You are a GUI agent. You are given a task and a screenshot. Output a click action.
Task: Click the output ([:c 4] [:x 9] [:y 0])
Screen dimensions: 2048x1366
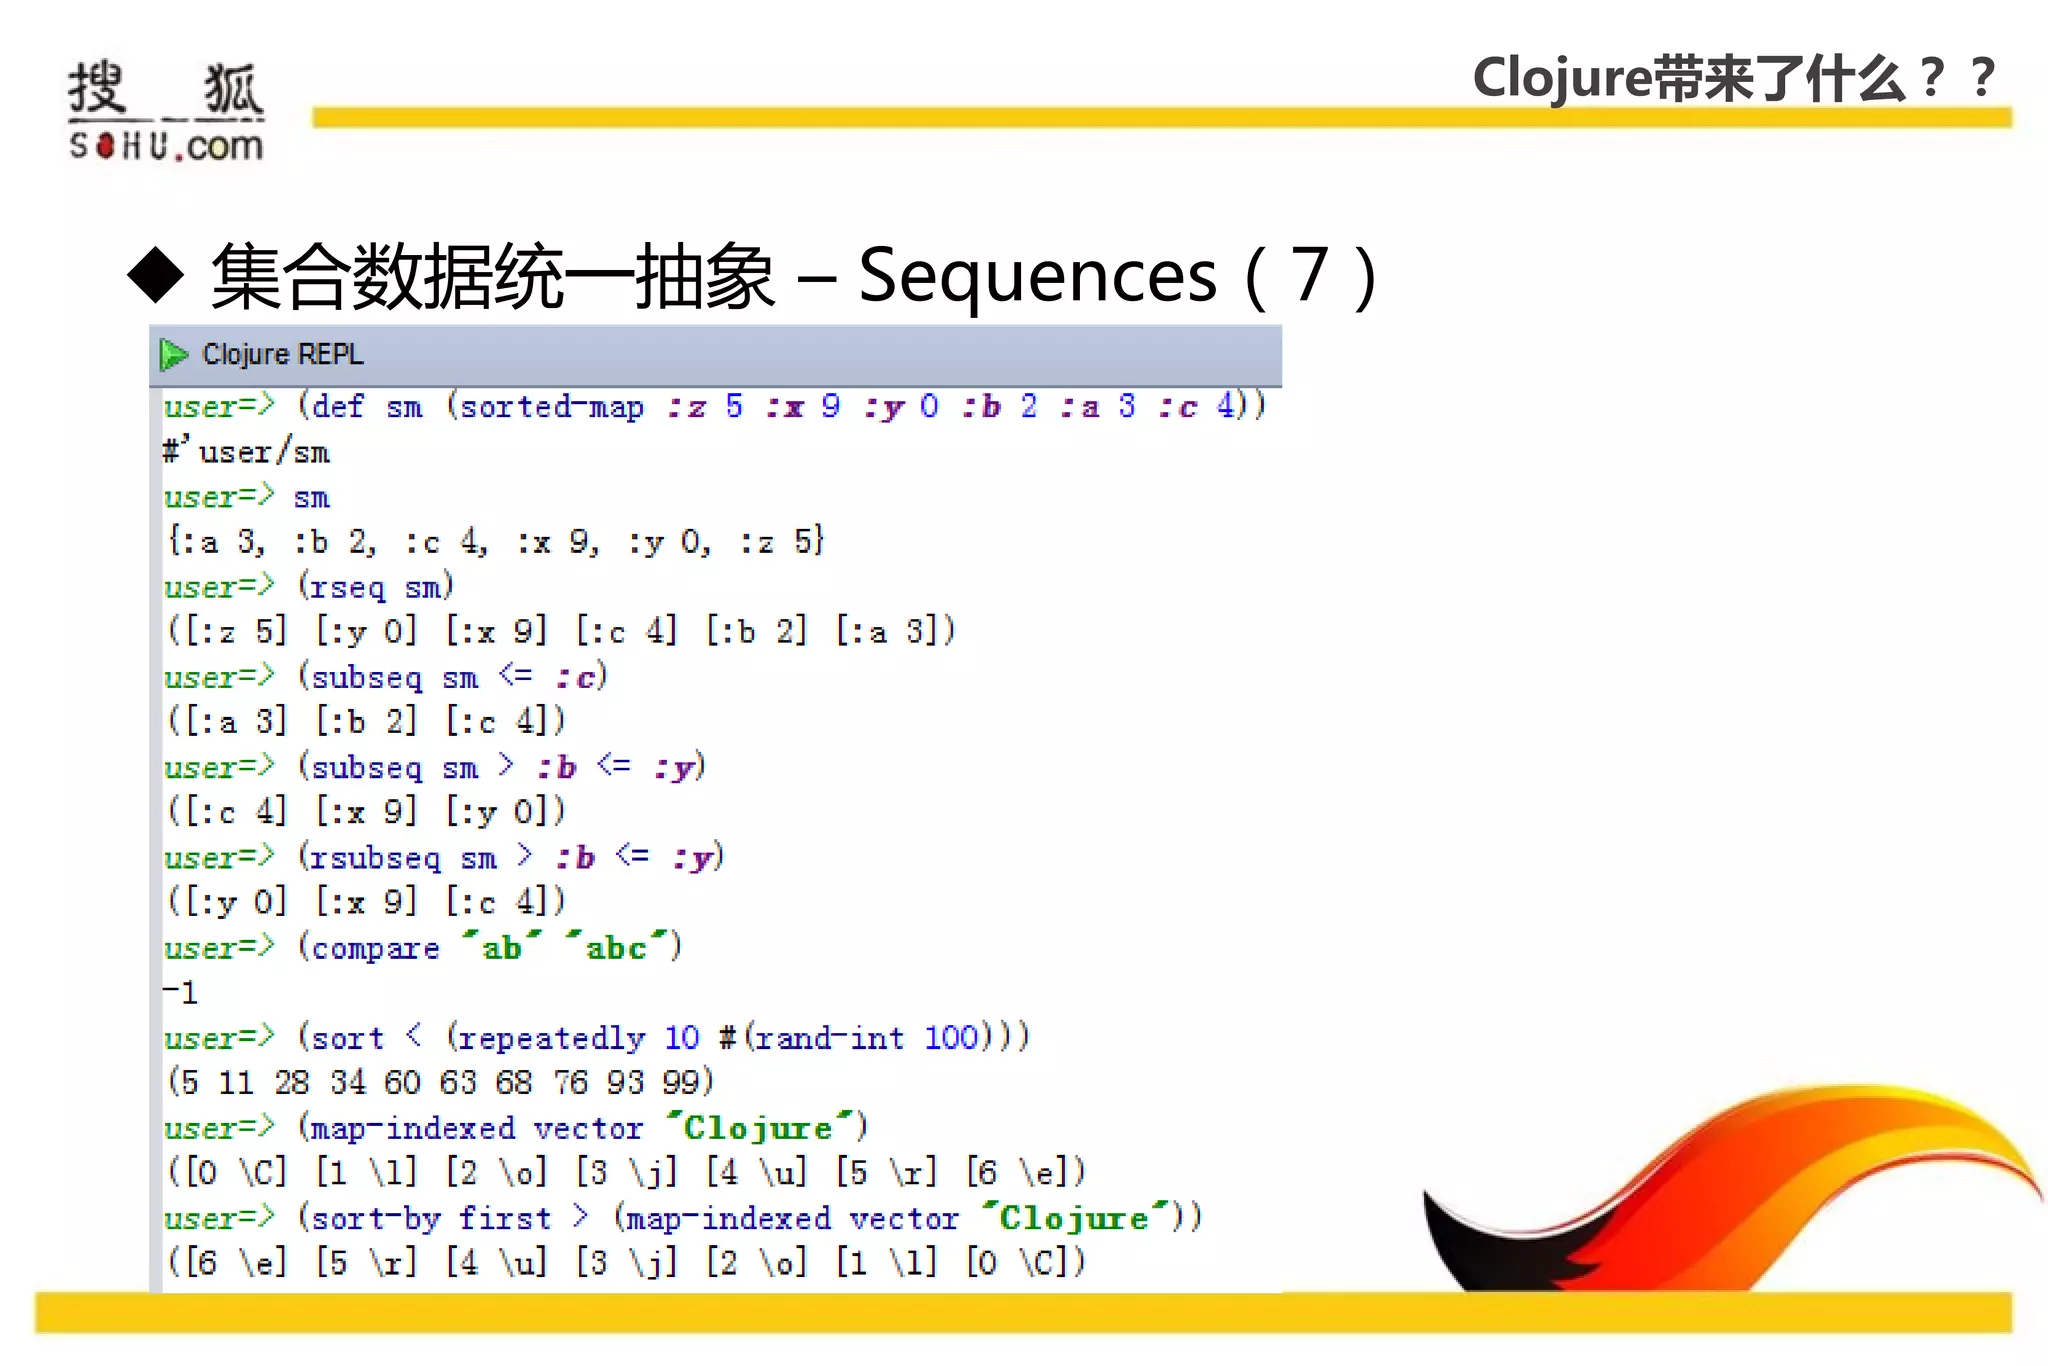pos(366,811)
